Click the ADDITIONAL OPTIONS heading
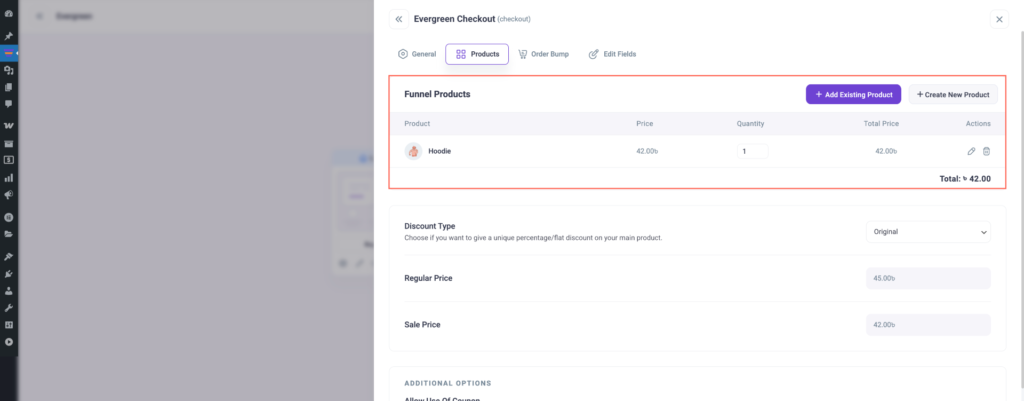This screenshot has height=401, width=1024. [x=448, y=383]
